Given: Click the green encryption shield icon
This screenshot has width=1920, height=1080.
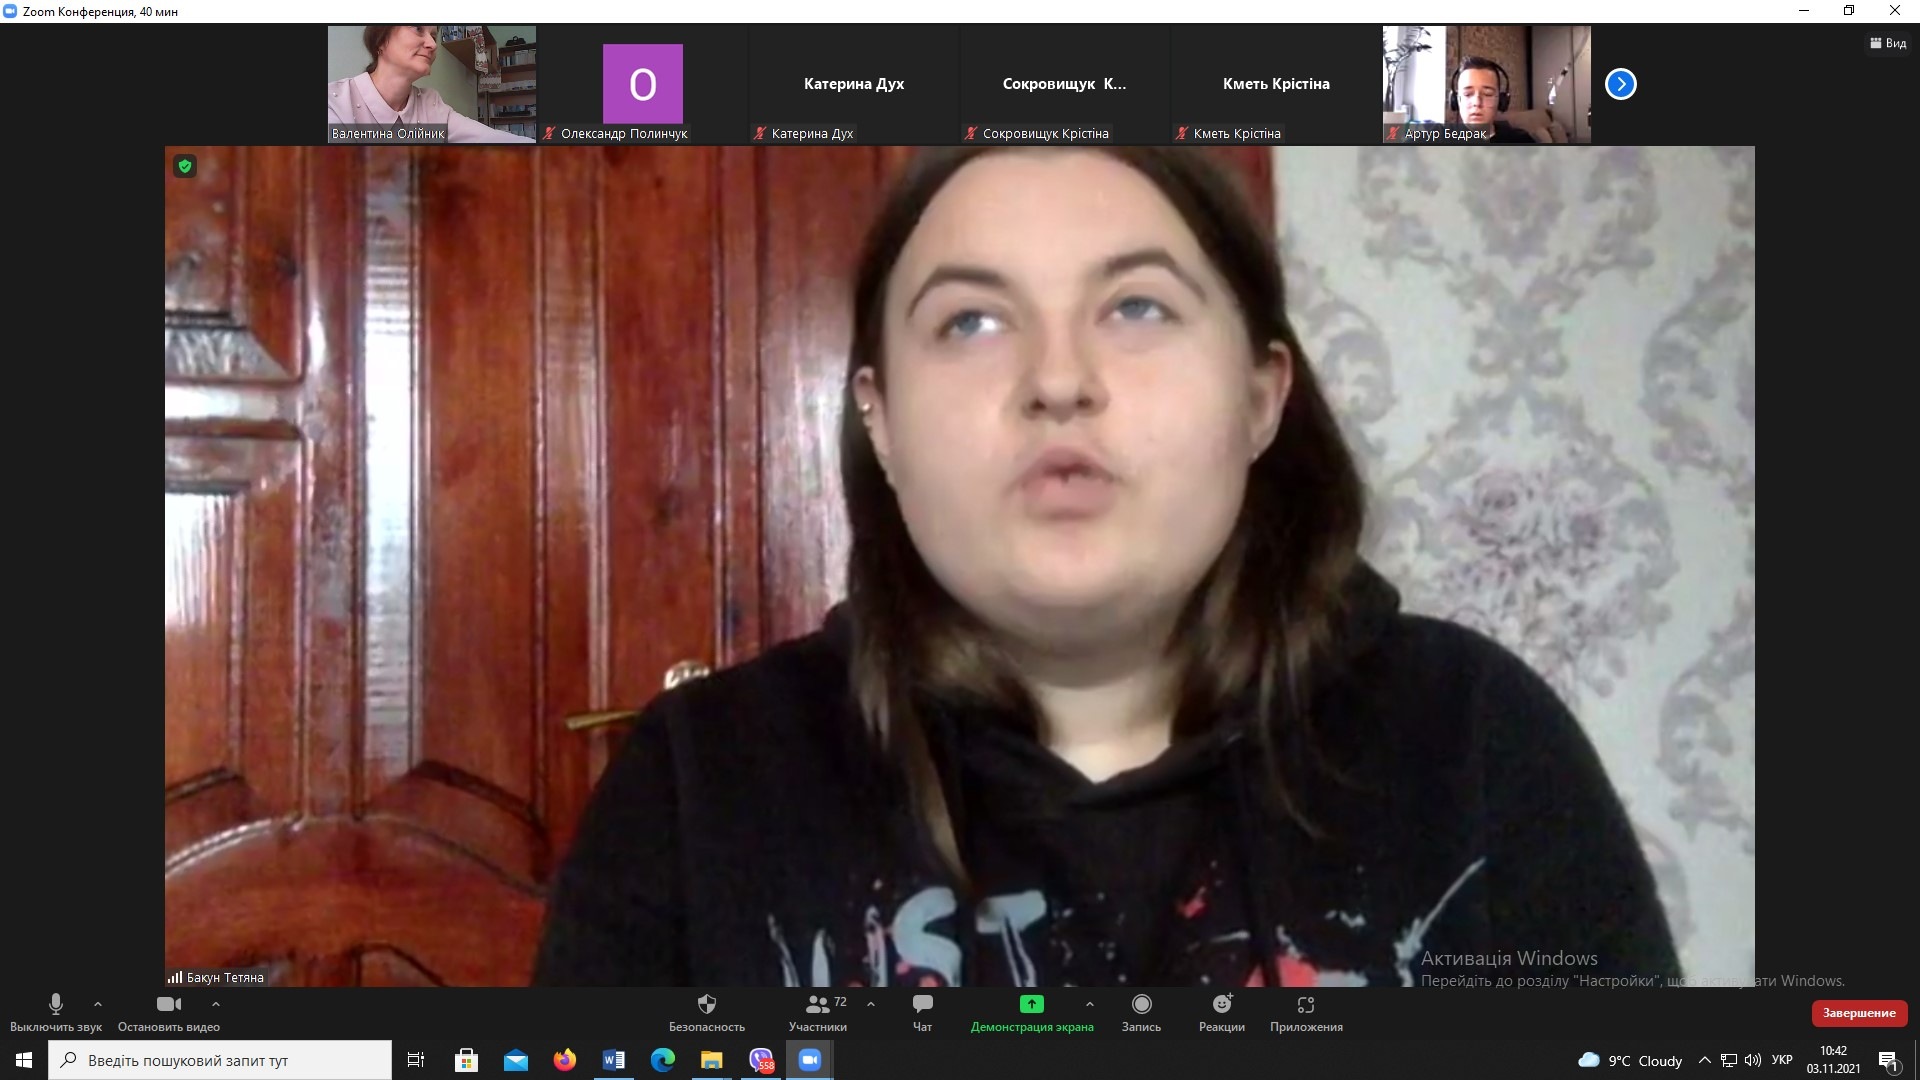Looking at the screenshot, I should coord(185,166).
